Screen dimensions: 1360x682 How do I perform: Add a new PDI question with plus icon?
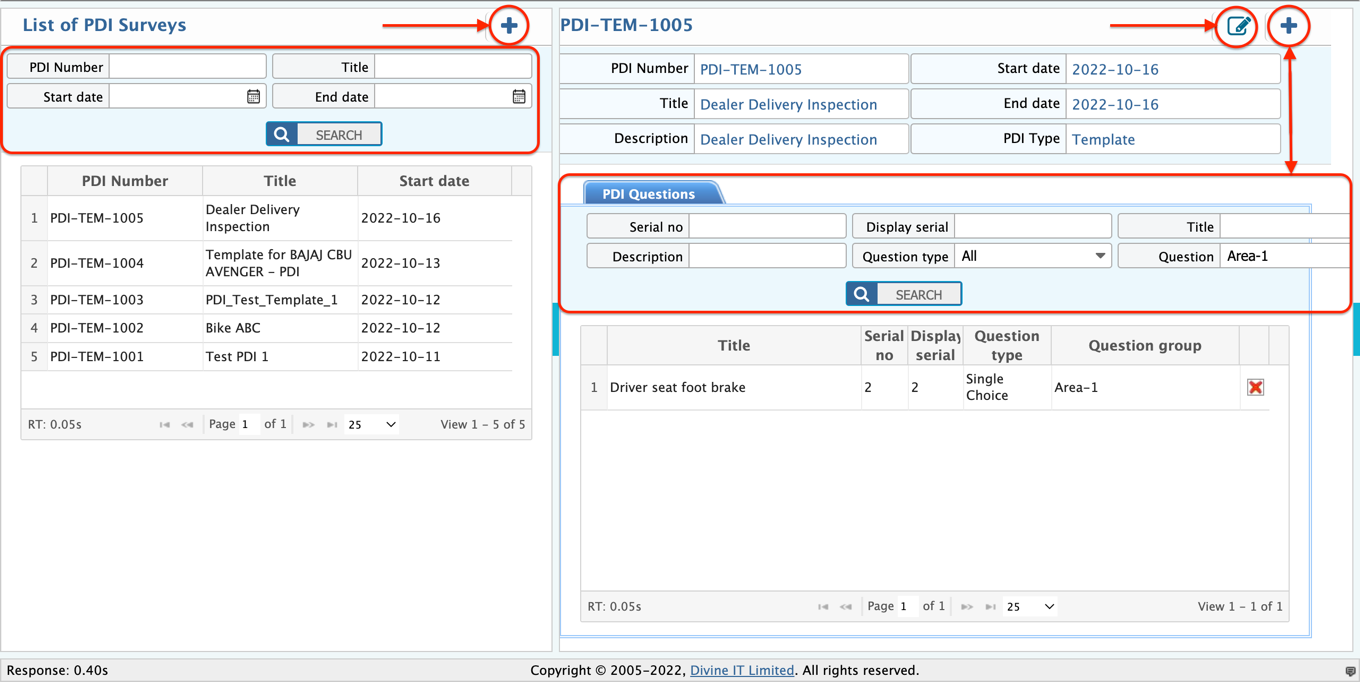(x=1288, y=26)
